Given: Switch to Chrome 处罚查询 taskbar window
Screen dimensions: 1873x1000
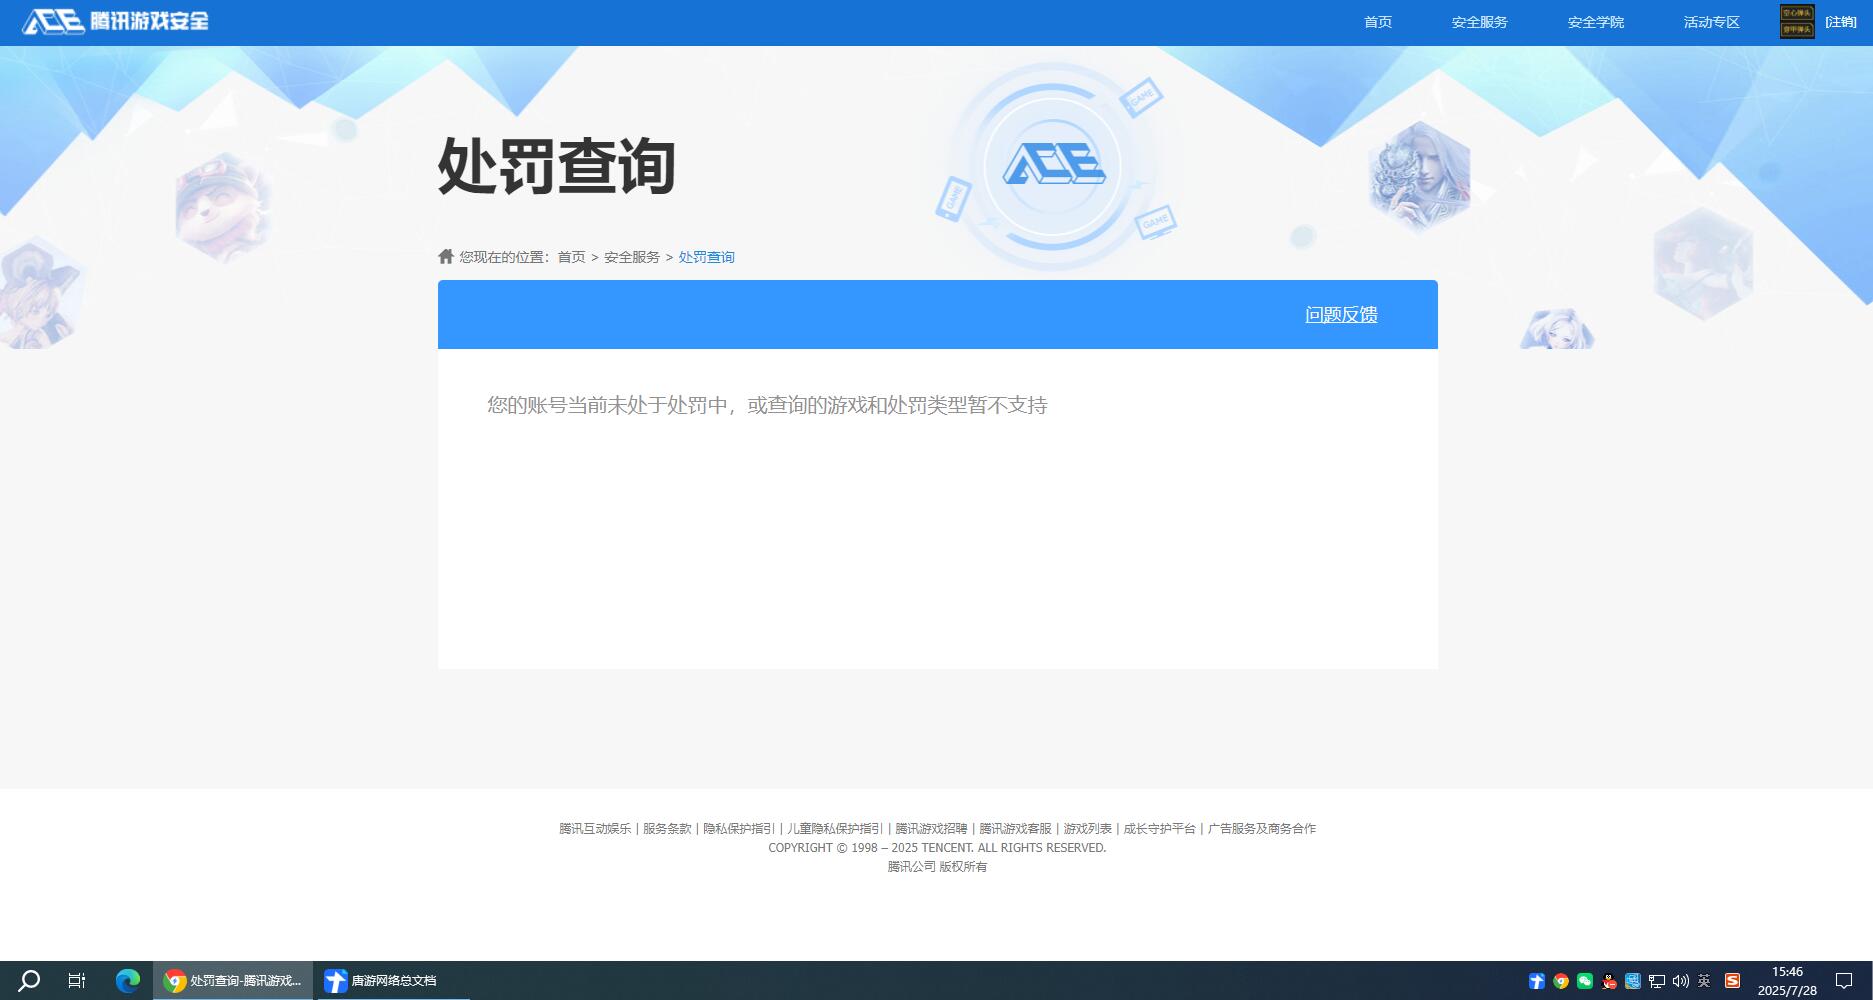Looking at the screenshot, I should tap(233, 980).
